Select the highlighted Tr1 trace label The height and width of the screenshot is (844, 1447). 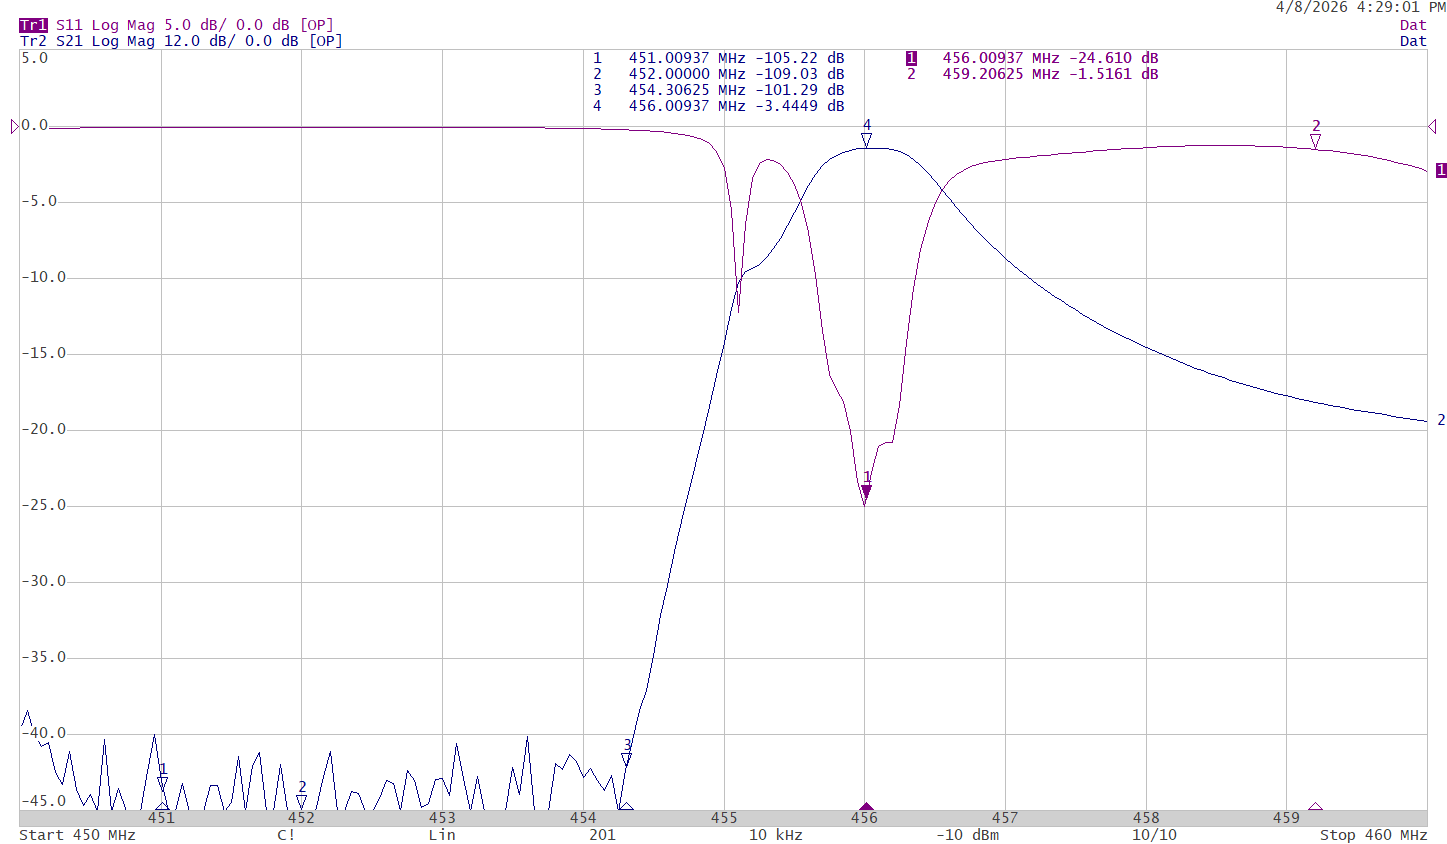coord(33,25)
